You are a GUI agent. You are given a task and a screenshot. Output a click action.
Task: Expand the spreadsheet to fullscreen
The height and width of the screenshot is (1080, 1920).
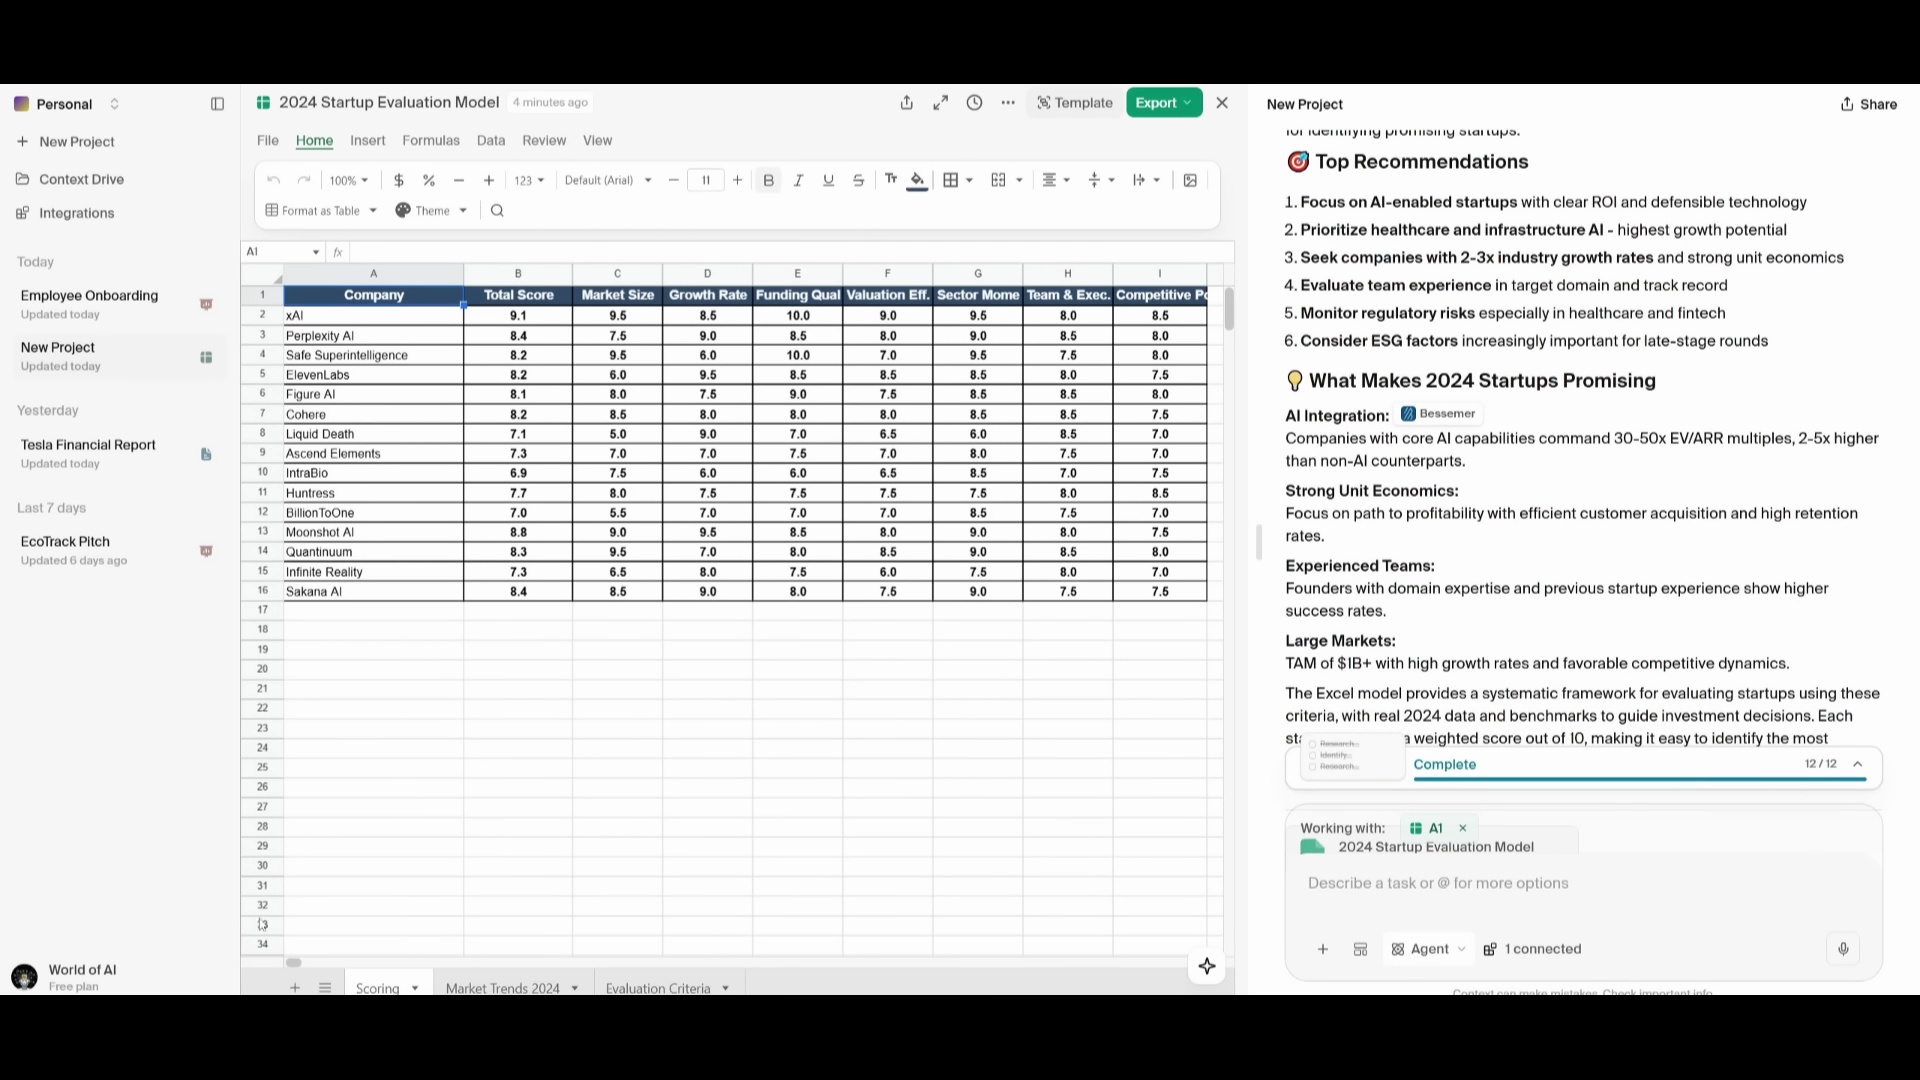click(941, 103)
